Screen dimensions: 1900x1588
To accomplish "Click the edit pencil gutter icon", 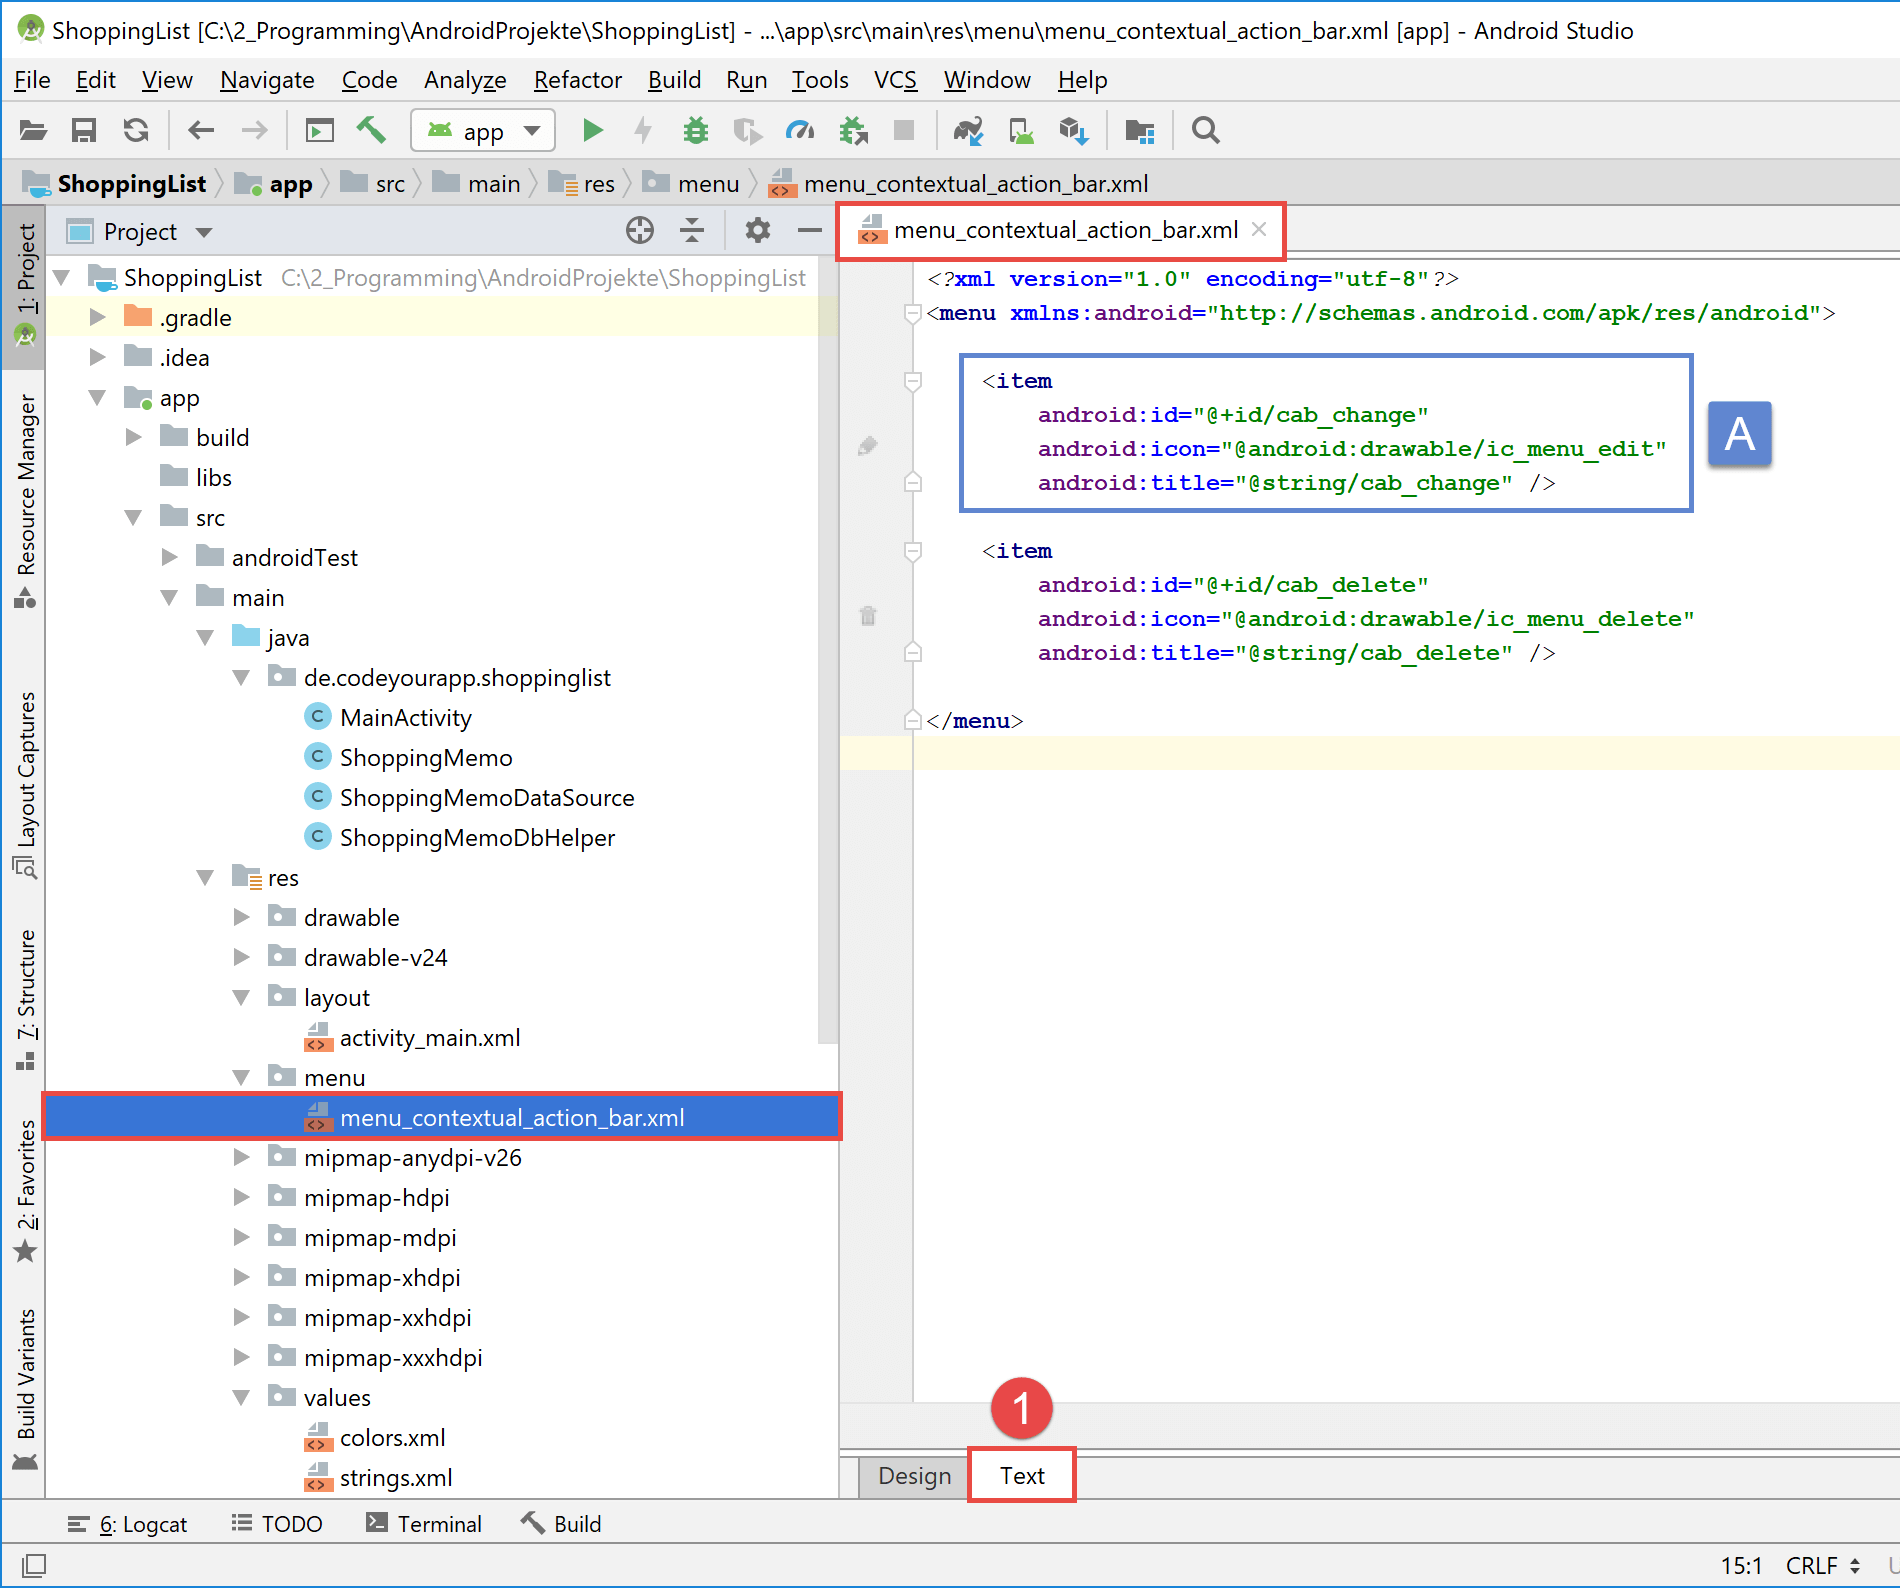I will coord(868,446).
